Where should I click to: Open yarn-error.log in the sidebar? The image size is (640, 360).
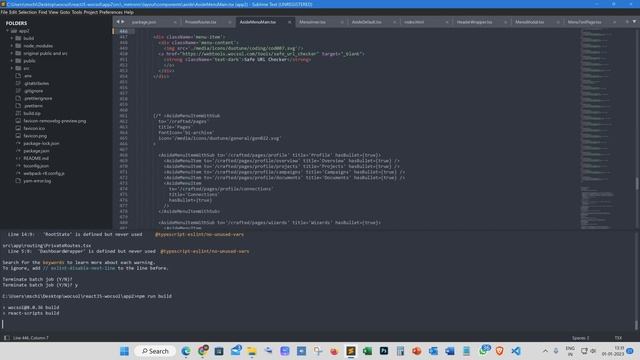(x=37, y=181)
